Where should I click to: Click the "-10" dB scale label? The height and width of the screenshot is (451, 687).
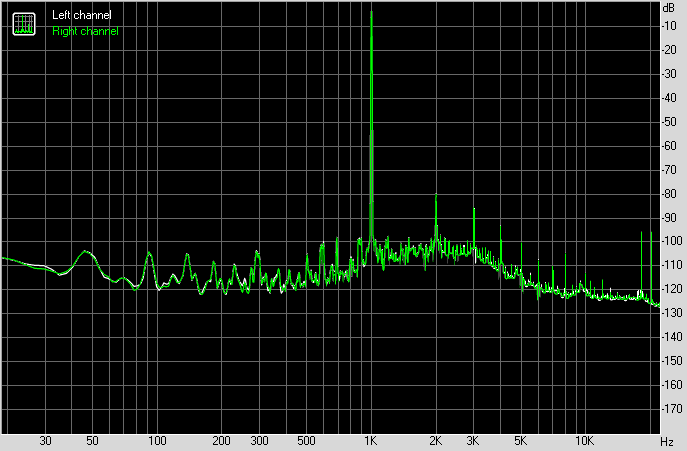click(x=669, y=26)
